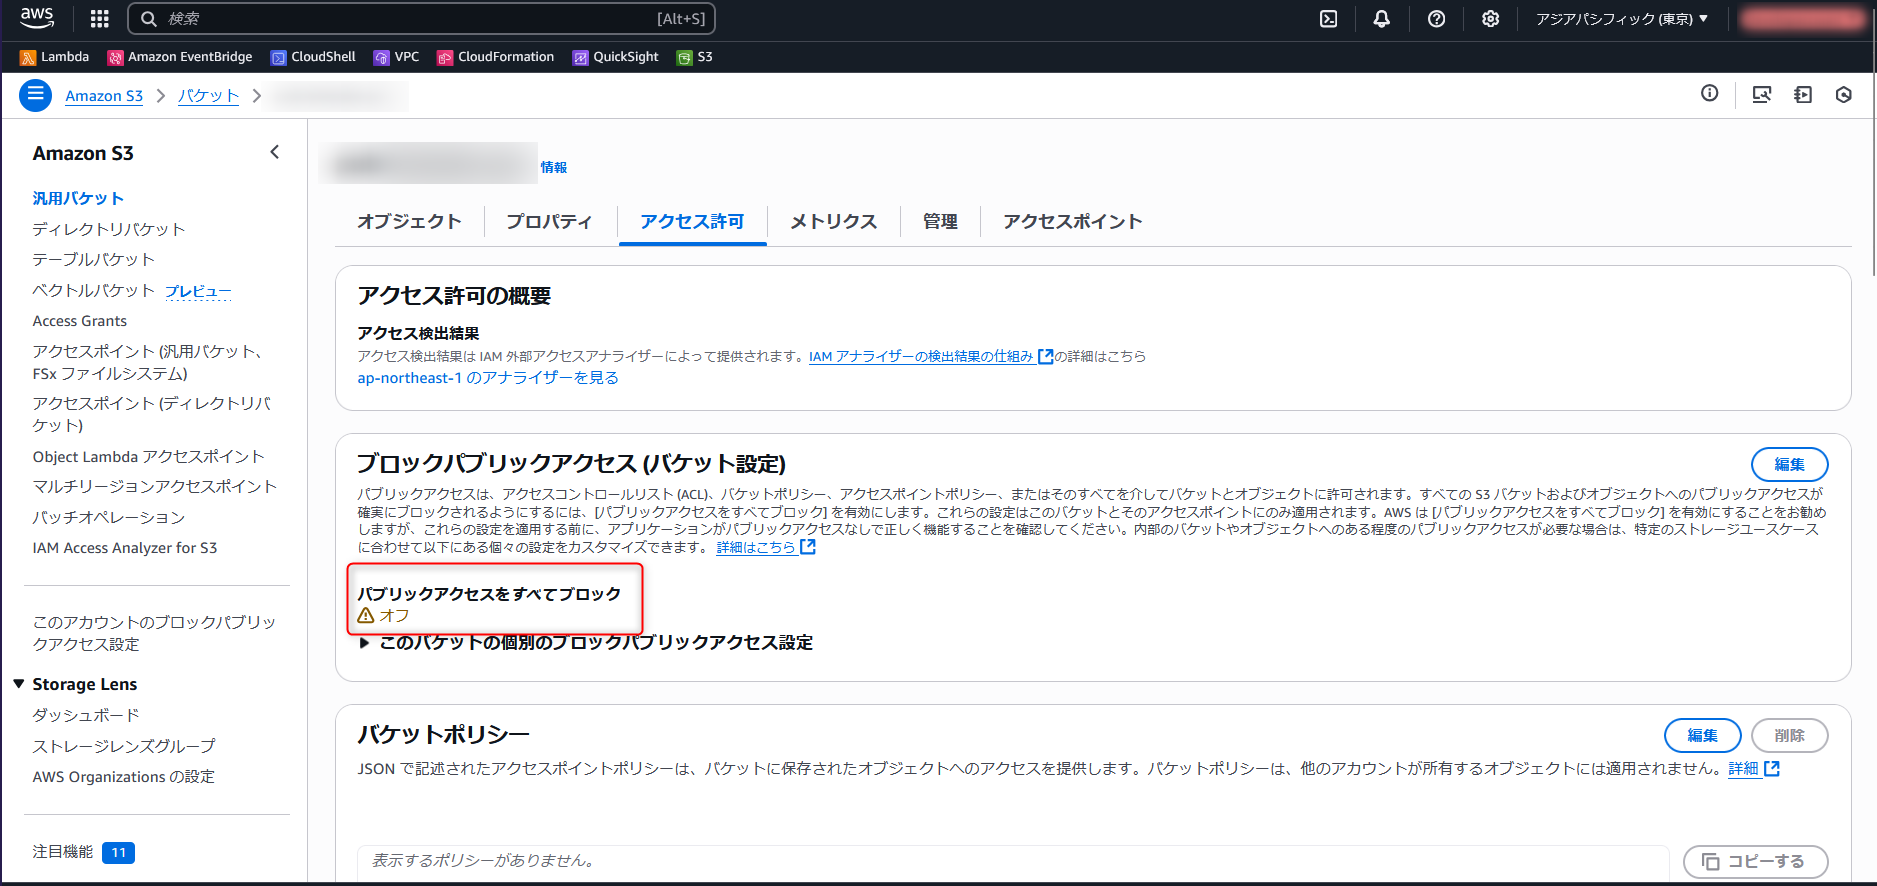Open テーブルバケット in side navigation
The height and width of the screenshot is (886, 1877).
[93, 259]
